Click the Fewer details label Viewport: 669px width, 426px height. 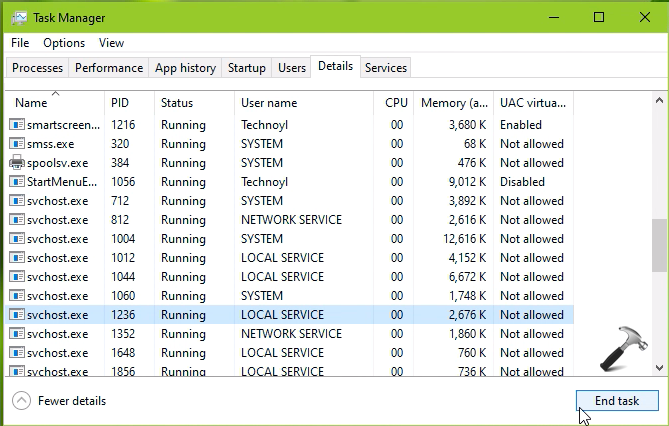pyautogui.click(x=72, y=401)
